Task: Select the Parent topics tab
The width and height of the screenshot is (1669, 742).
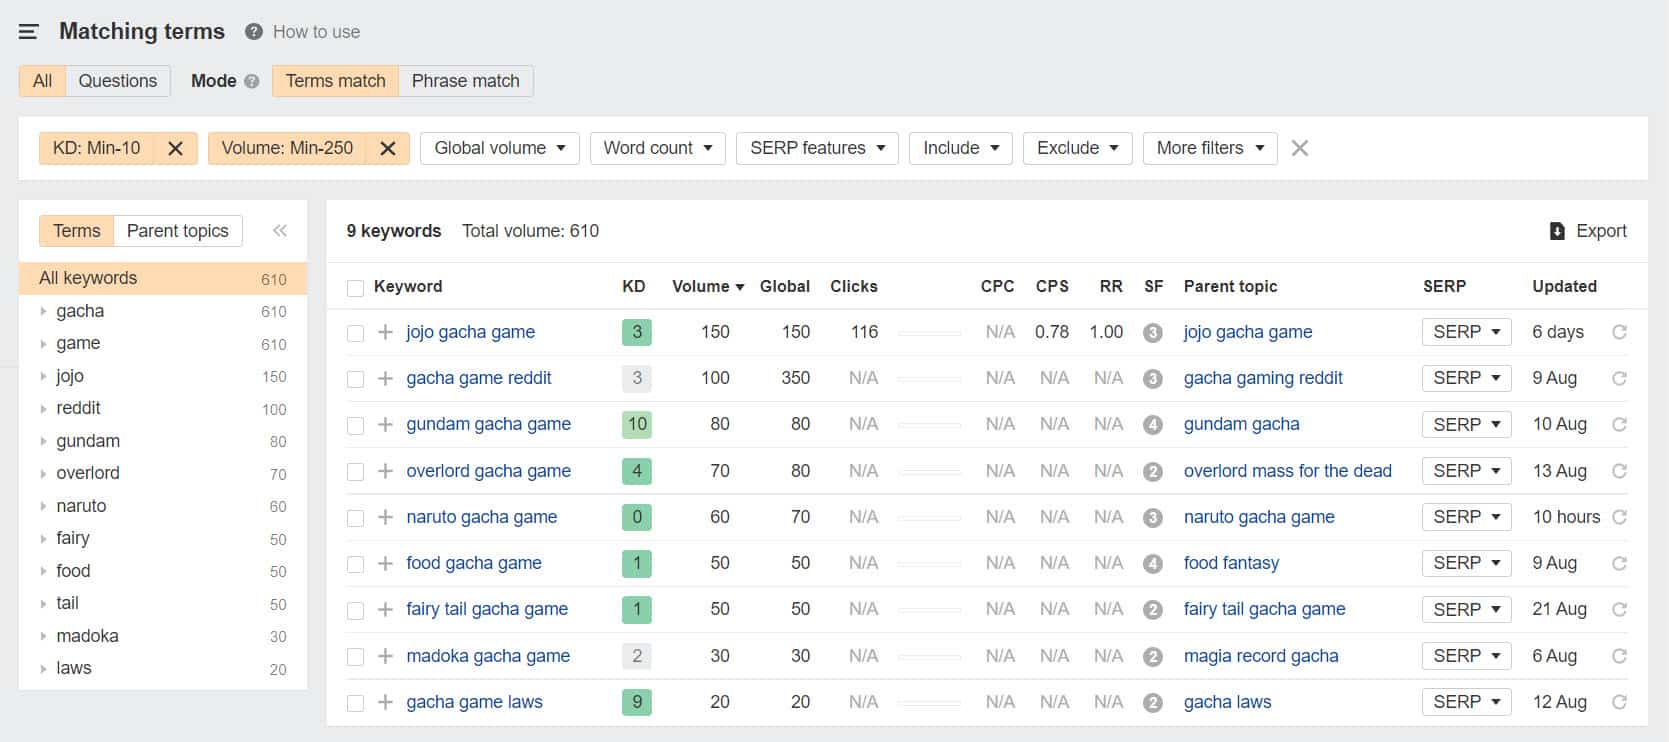Action: click(x=177, y=231)
